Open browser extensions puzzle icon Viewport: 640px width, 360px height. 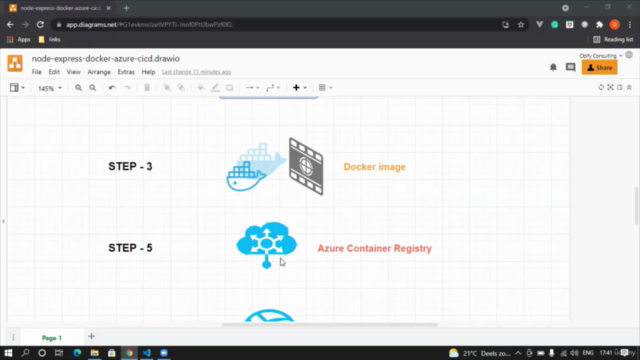(599, 24)
